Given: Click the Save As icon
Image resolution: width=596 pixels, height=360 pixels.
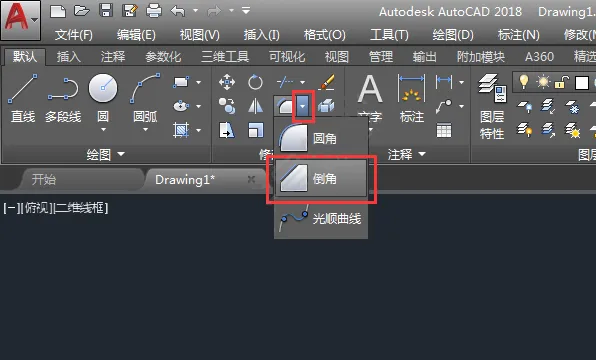Looking at the screenshot, I should 130,11.
